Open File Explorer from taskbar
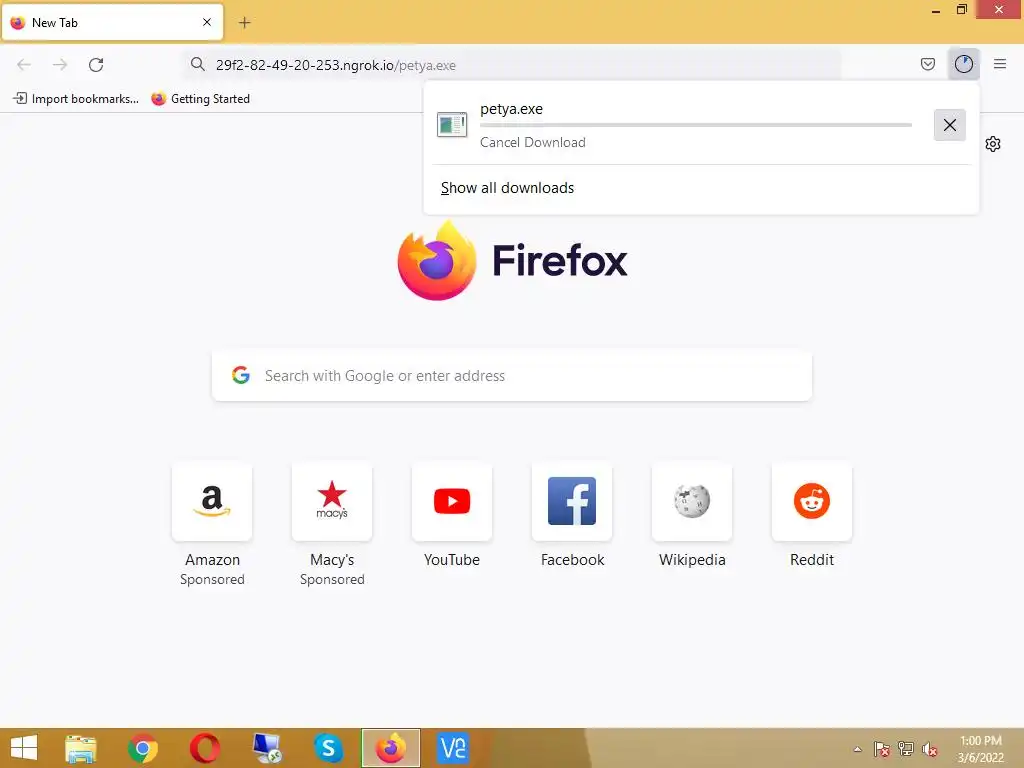The image size is (1024, 768). 81,748
